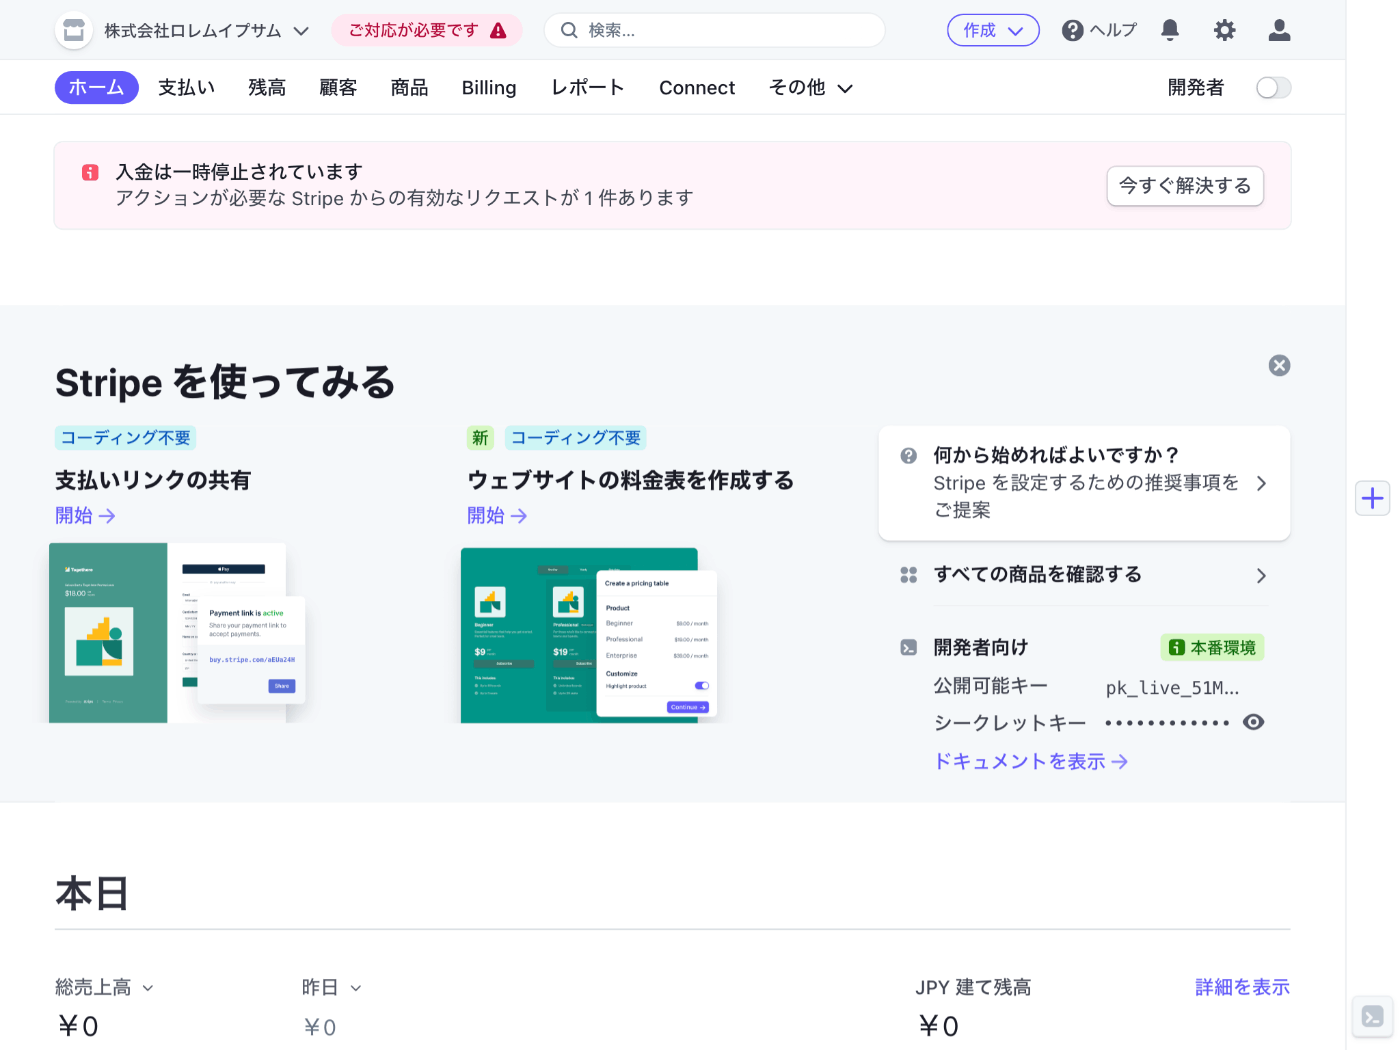Start 支払いリンクの共有 via 開始 link

pyautogui.click(x=85, y=515)
